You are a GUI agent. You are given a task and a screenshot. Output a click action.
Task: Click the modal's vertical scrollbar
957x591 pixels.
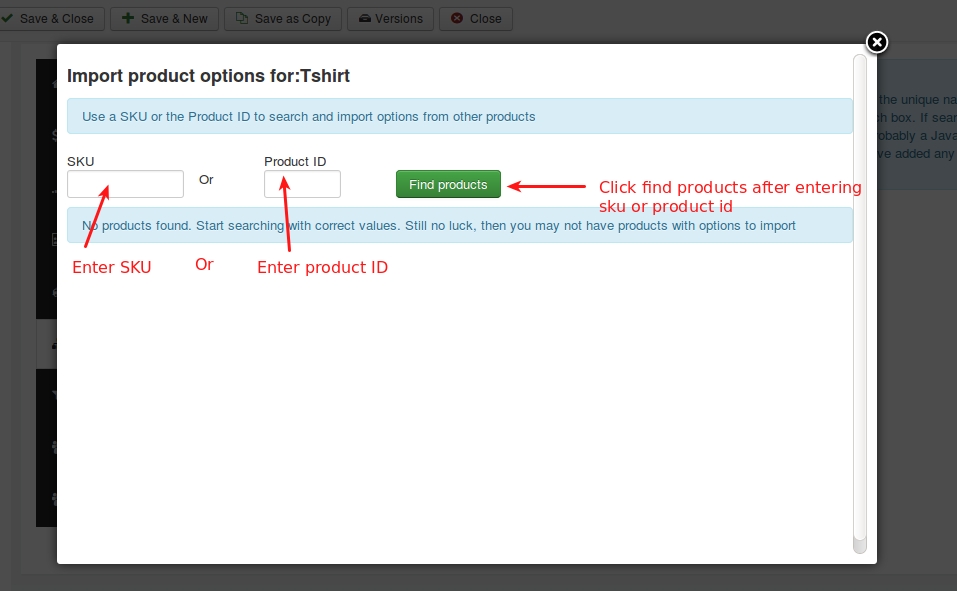point(859,300)
